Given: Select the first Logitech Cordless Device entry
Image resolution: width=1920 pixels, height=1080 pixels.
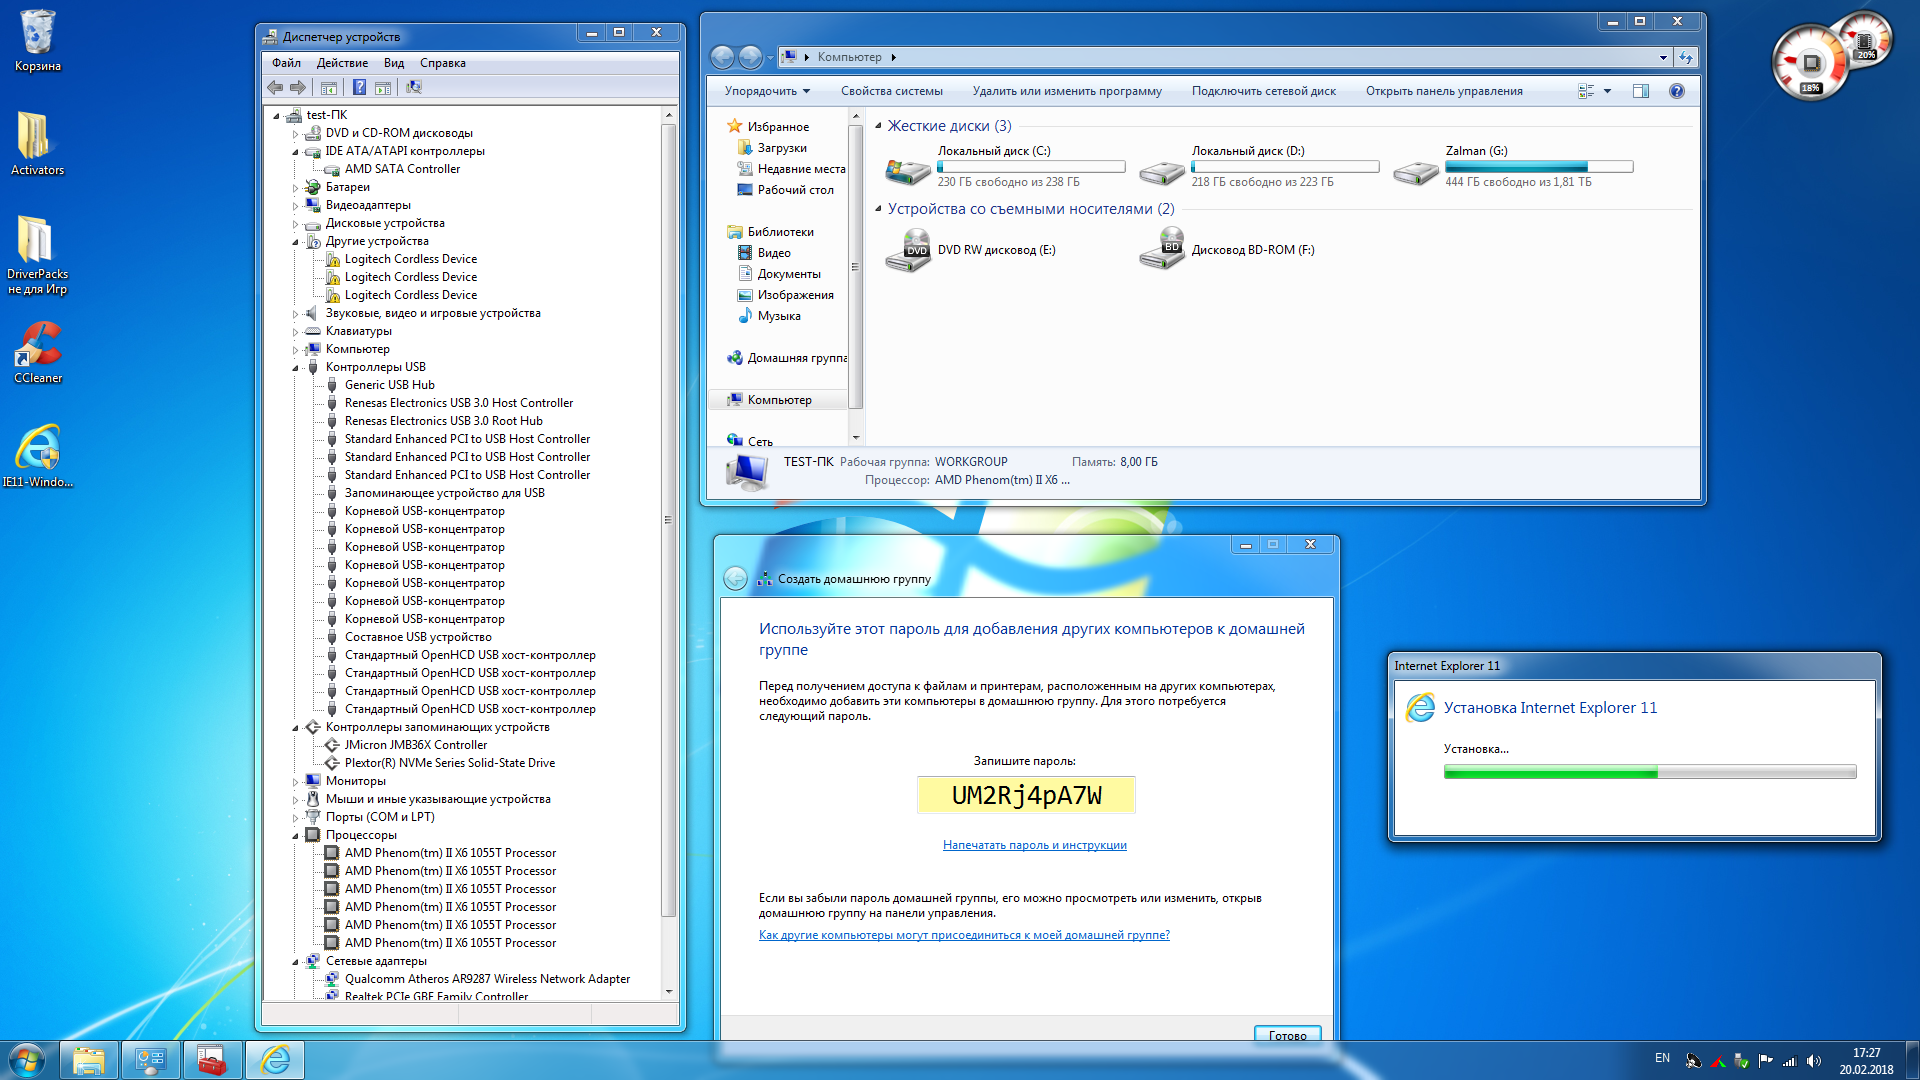Looking at the screenshot, I should click(x=410, y=259).
